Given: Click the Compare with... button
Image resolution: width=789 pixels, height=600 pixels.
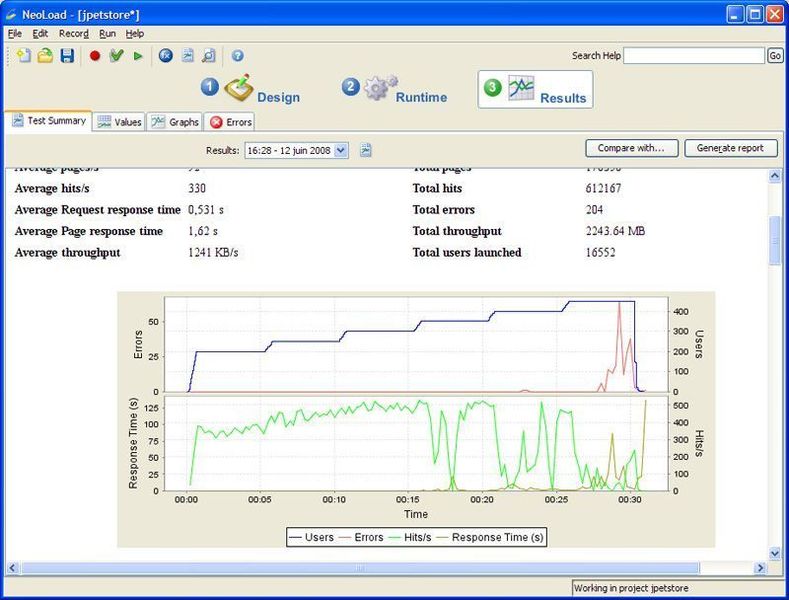Looking at the screenshot, I should tap(632, 148).
